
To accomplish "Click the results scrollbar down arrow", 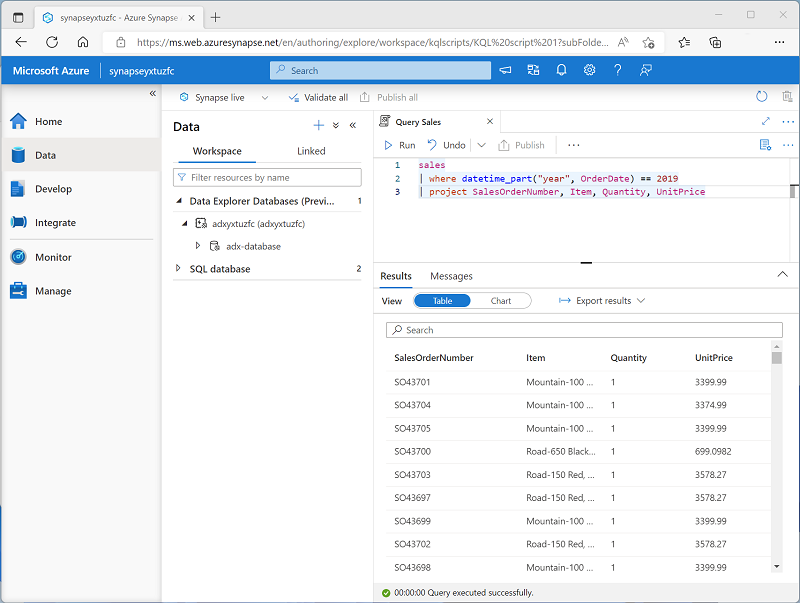I will 777,566.
